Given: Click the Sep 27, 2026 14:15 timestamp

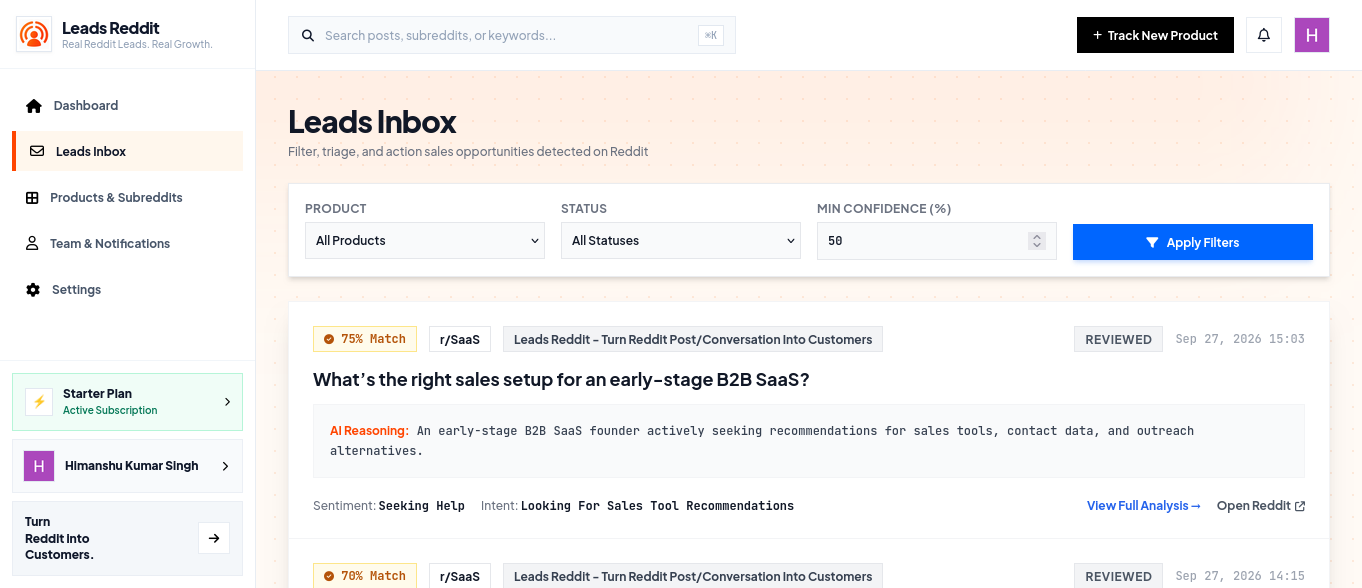Looking at the screenshot, I should (1240, 576).
